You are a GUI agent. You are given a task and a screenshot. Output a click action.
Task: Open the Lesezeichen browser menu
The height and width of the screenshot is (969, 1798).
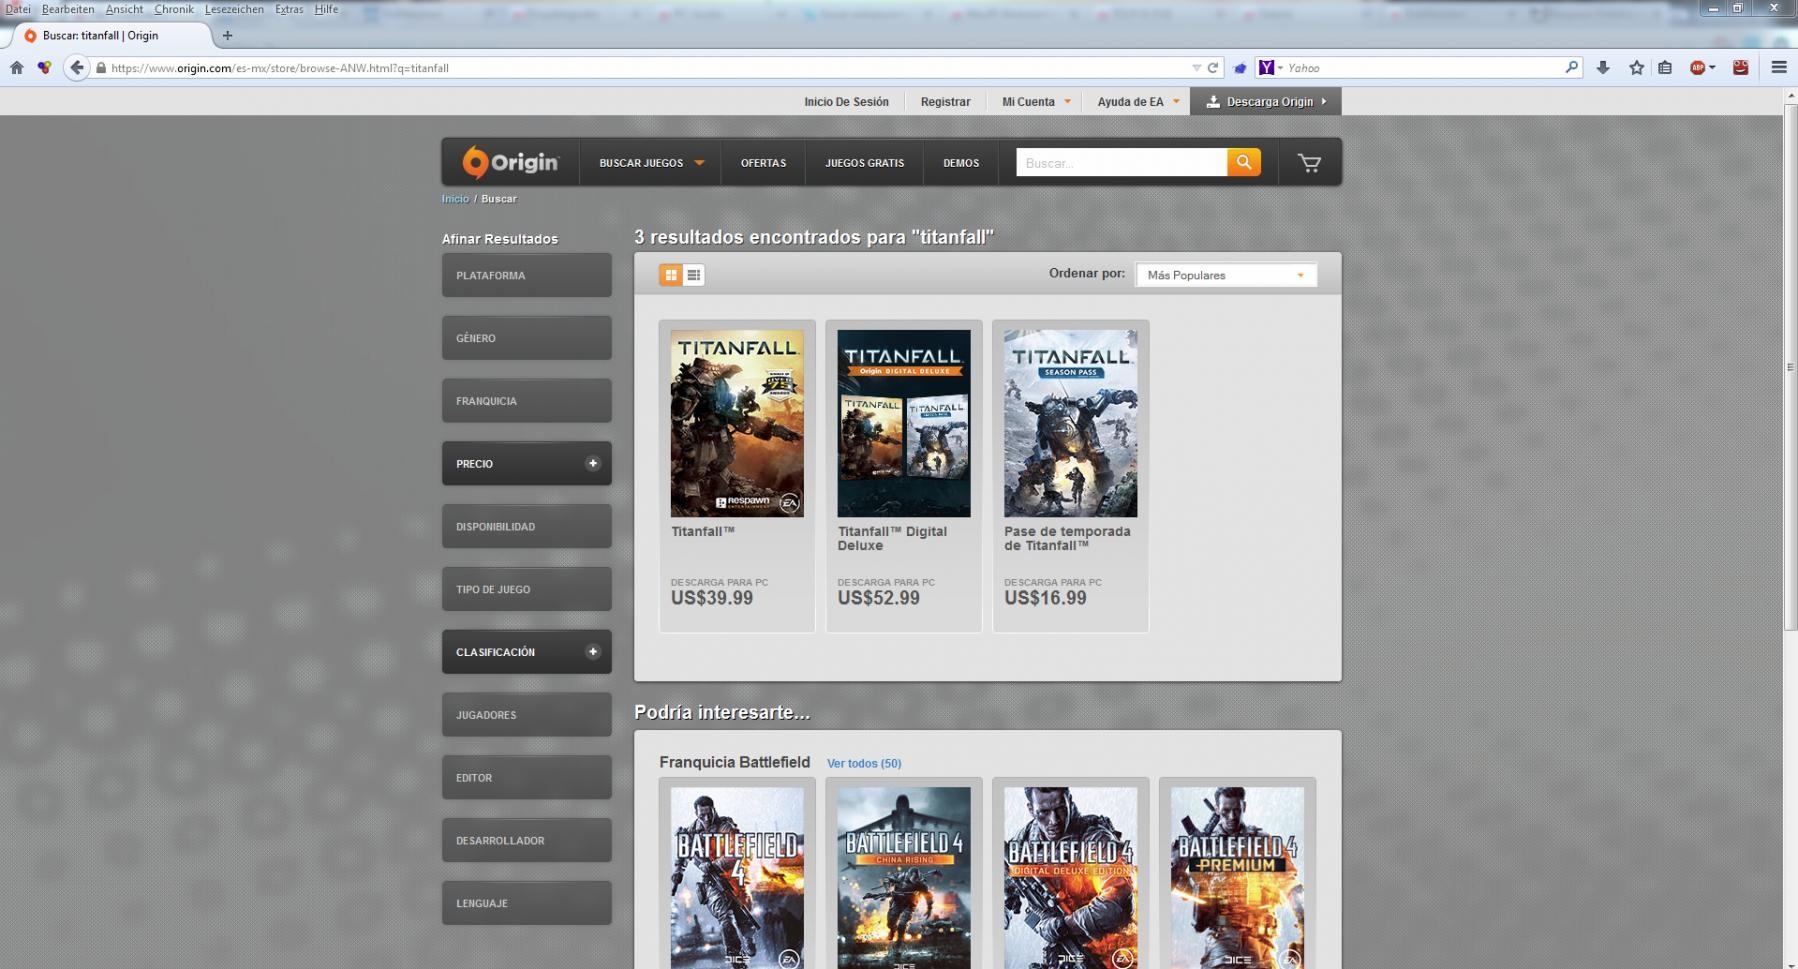click(234, 9)
